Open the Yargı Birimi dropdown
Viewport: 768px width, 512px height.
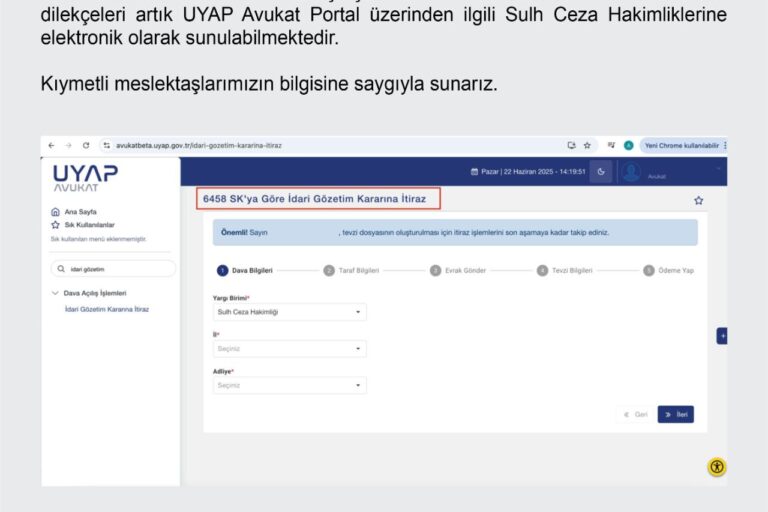[x=289, y=312]
